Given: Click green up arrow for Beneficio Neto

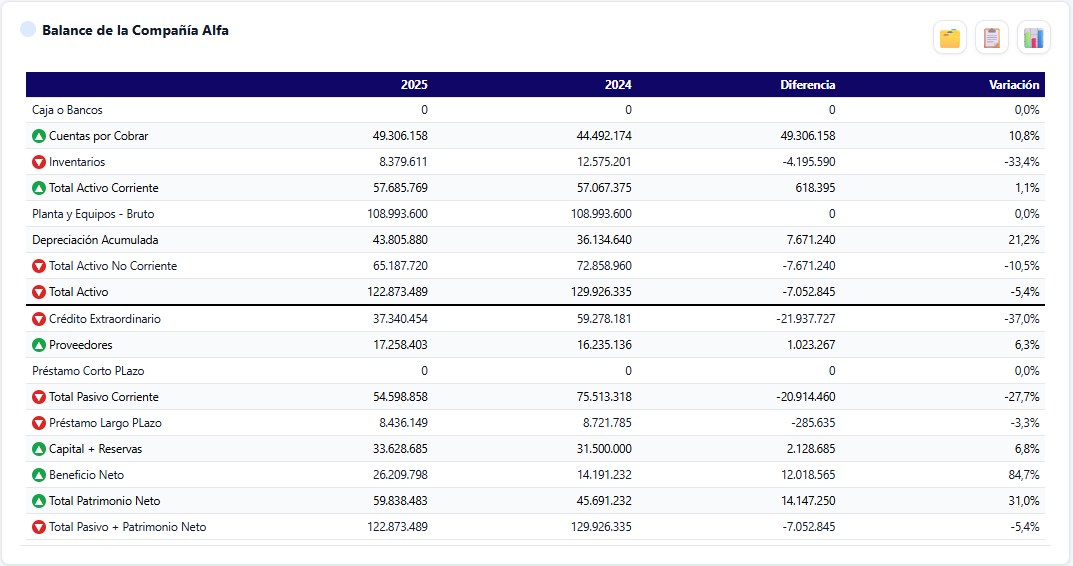Looking at the screenshot, I should tap(39, 475).
